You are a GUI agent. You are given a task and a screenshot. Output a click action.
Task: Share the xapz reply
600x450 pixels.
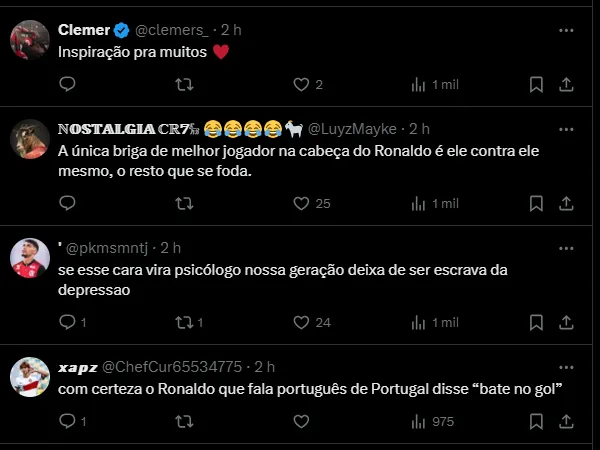(566, 422)
